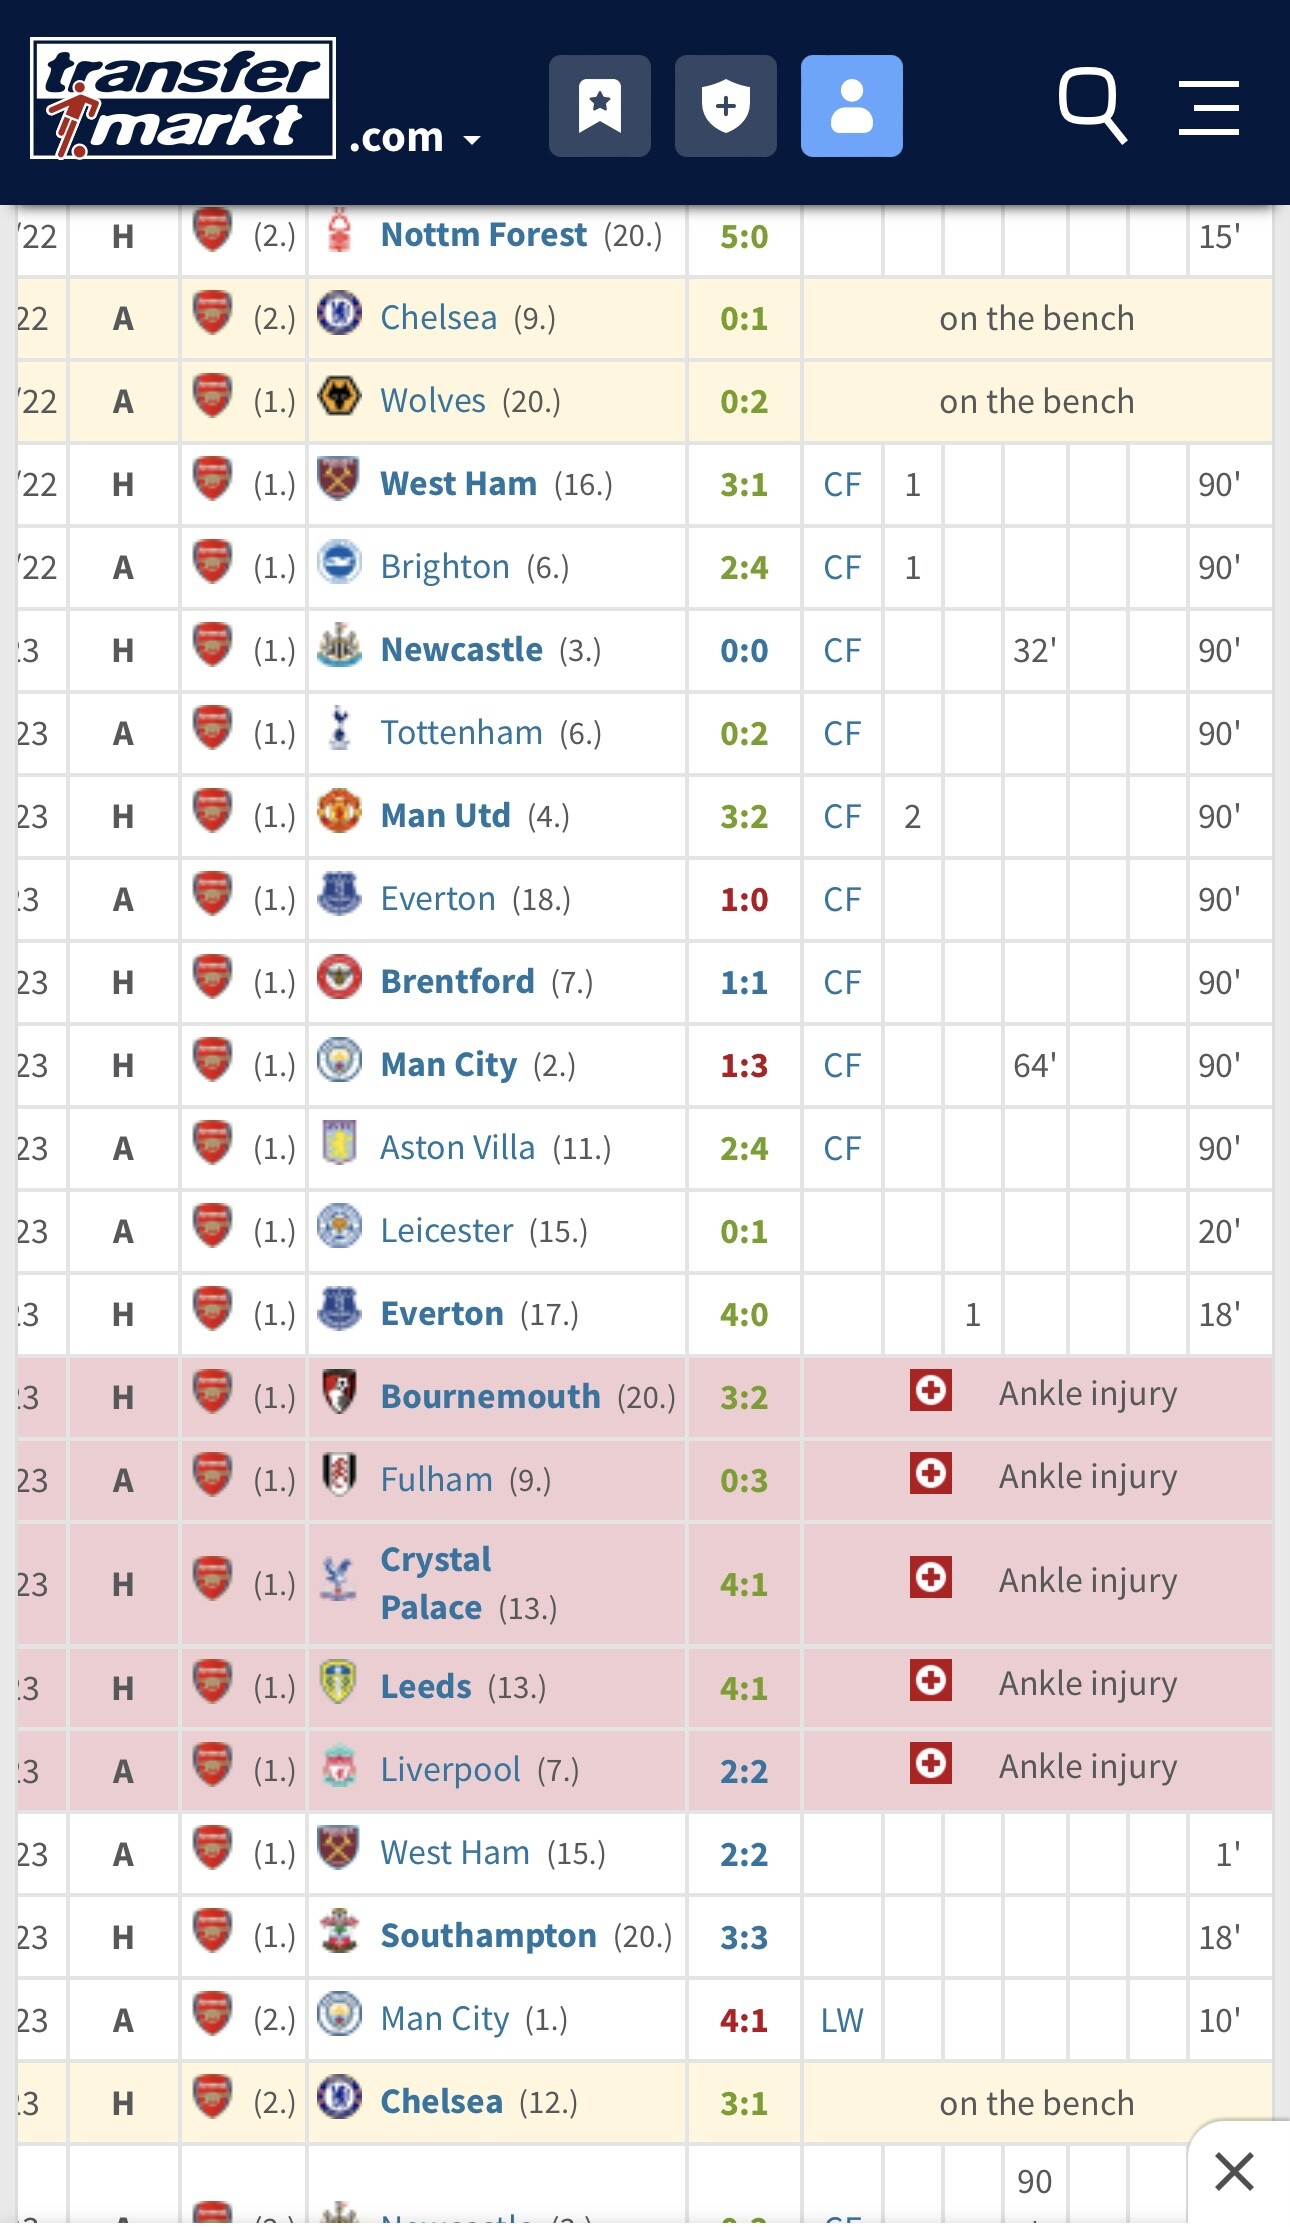Open the Brighton club link
The image size is (1290, 2227).
click(445, 567)
